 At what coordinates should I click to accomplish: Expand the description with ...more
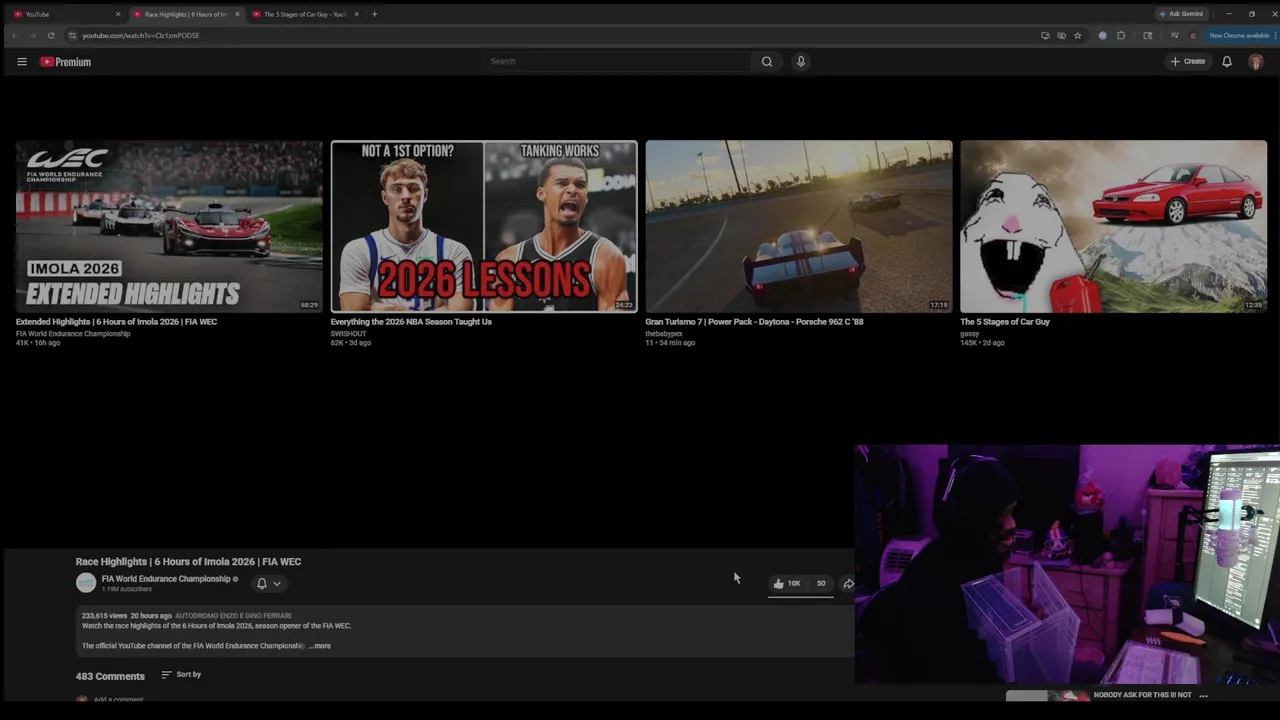pos(320,646)
